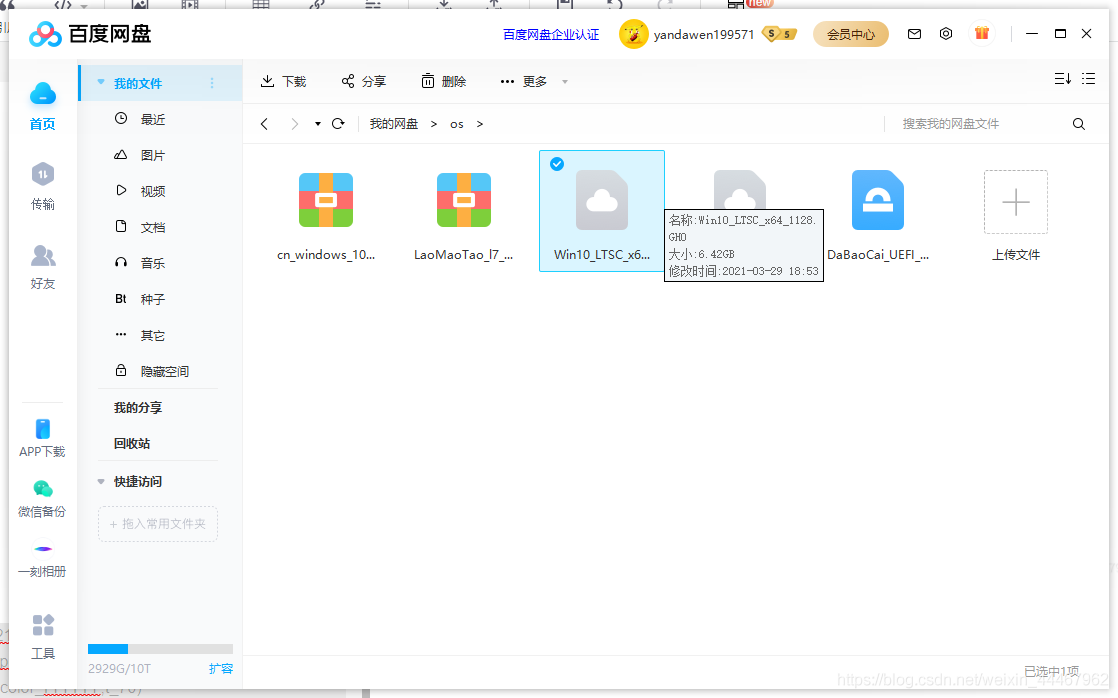1118x698 pixels.
Task: Click 下载 download button
Action: (x=283, y=81)
